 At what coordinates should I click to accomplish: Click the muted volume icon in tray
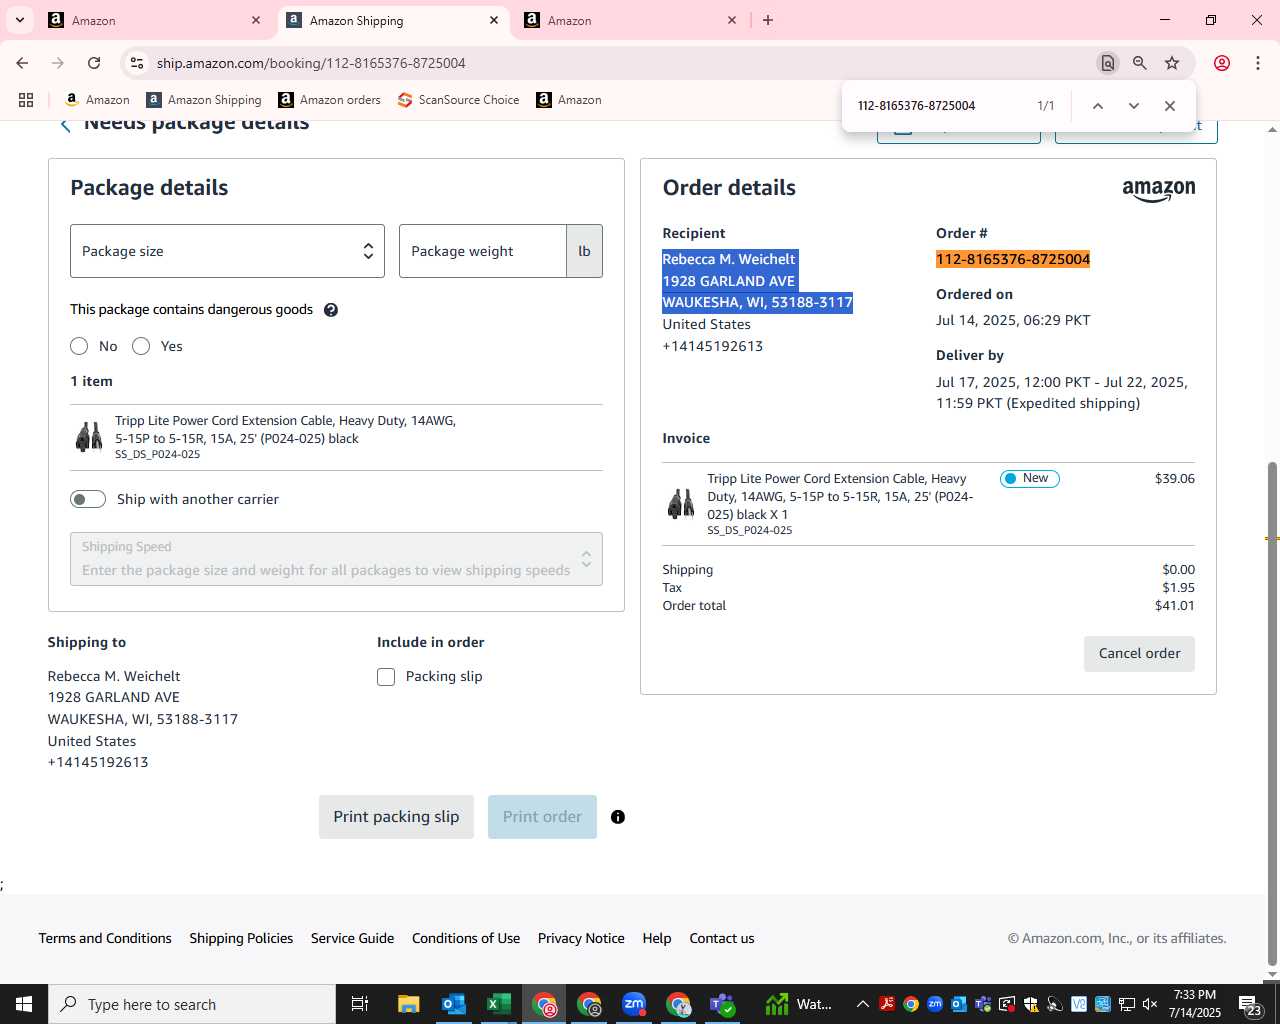1150,1004
